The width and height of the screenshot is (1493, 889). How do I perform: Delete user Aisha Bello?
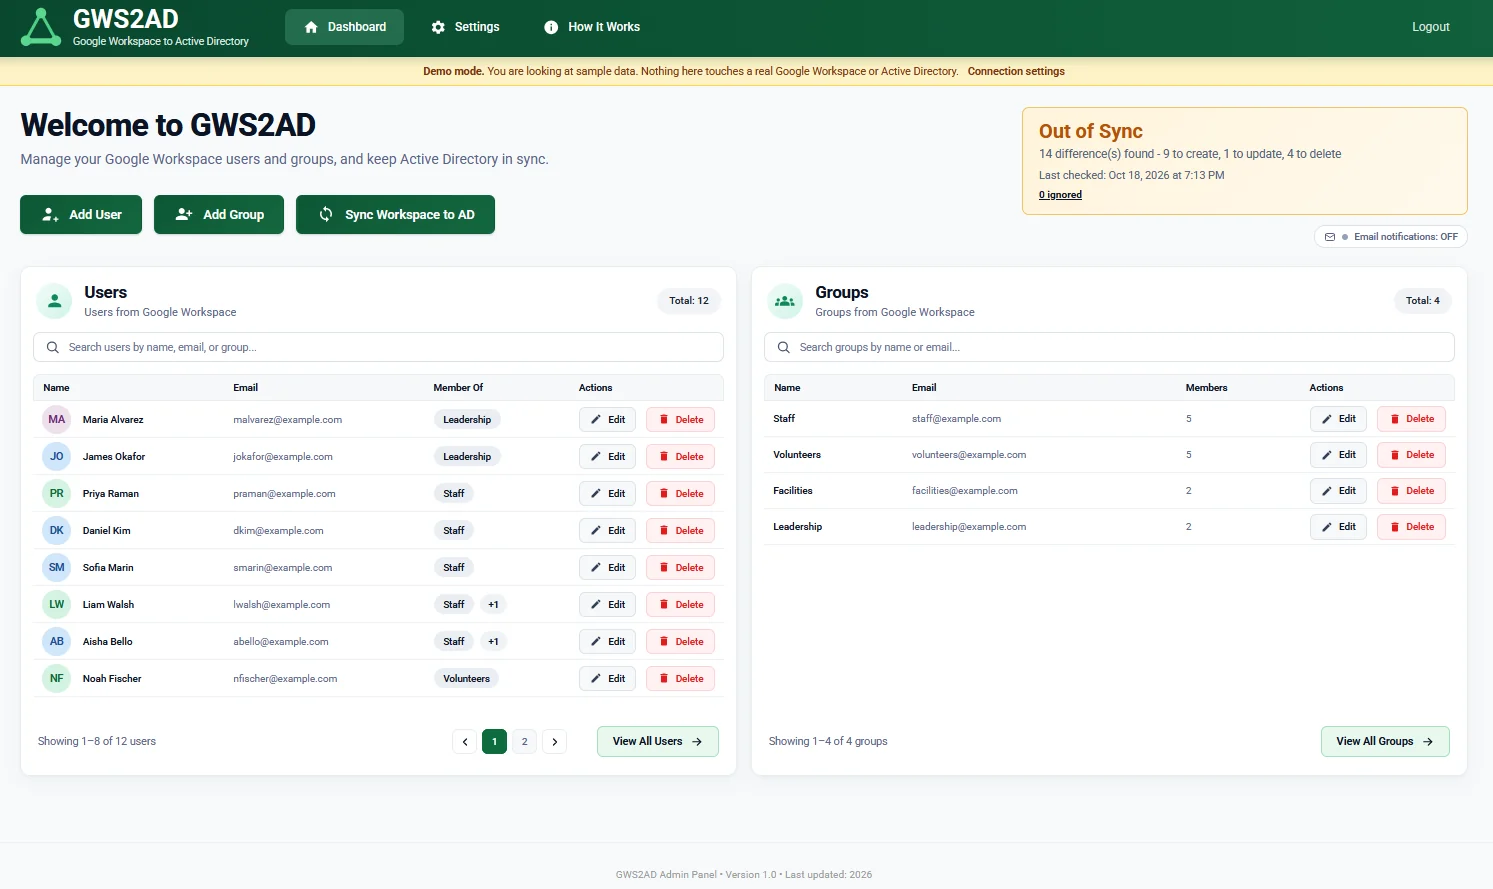(680, 642)
